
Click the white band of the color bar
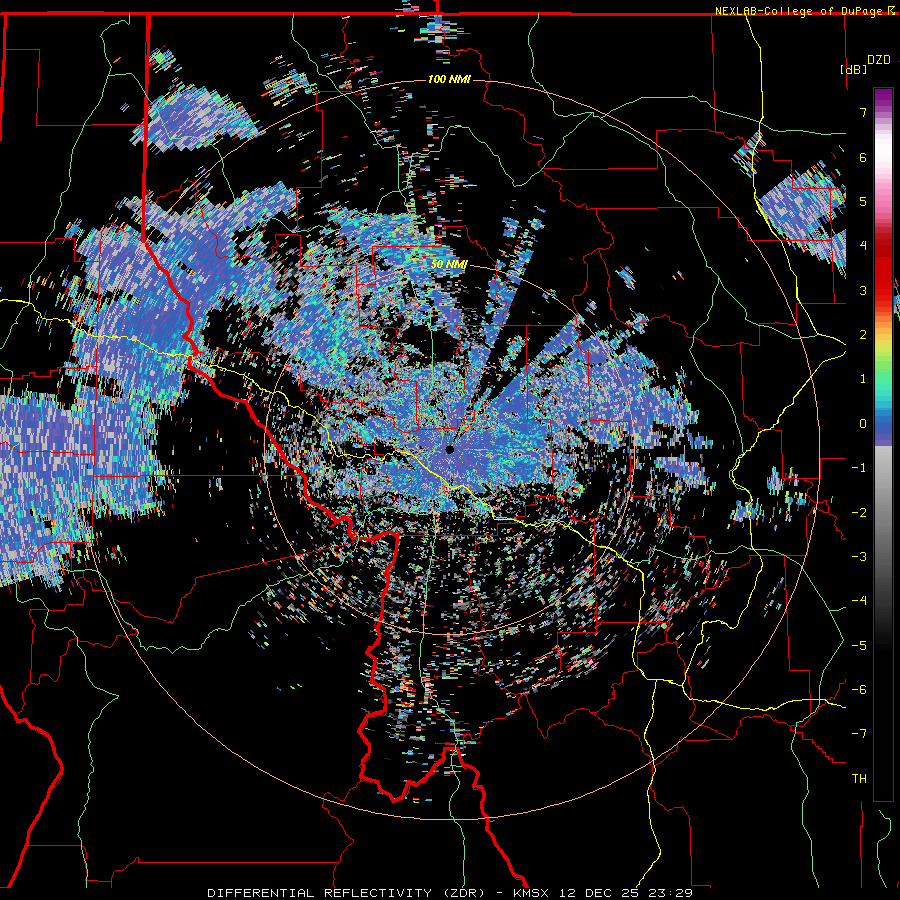tap(883, 150)
